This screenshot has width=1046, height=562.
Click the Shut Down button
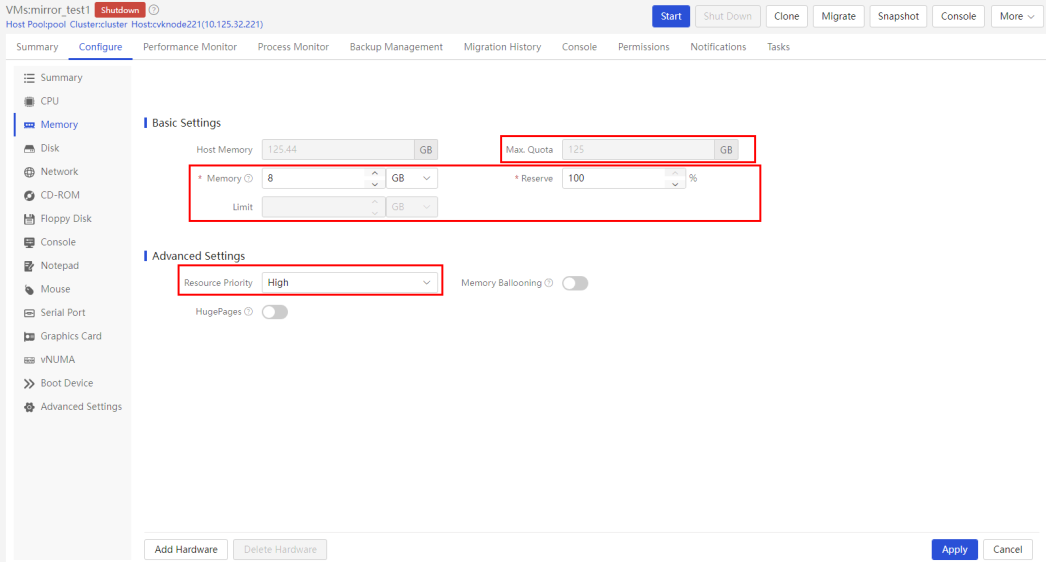click(x=728, y=16)
